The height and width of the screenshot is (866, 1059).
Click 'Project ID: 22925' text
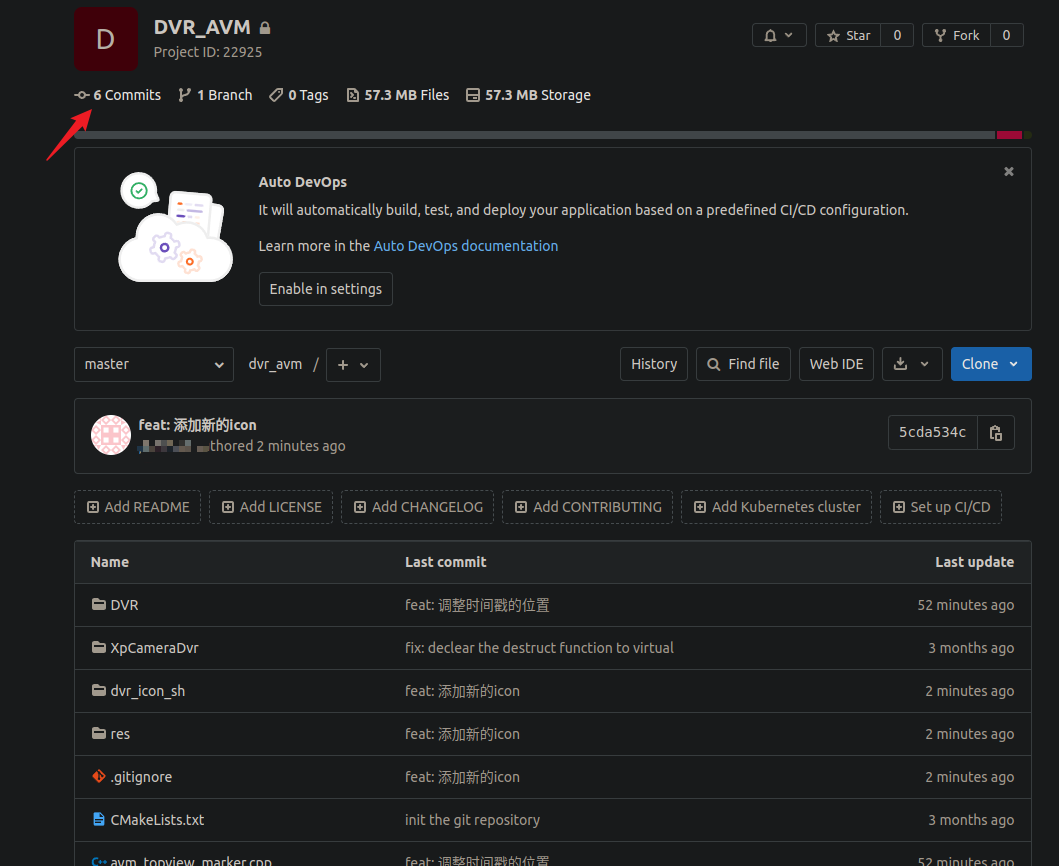click(208, 52)
